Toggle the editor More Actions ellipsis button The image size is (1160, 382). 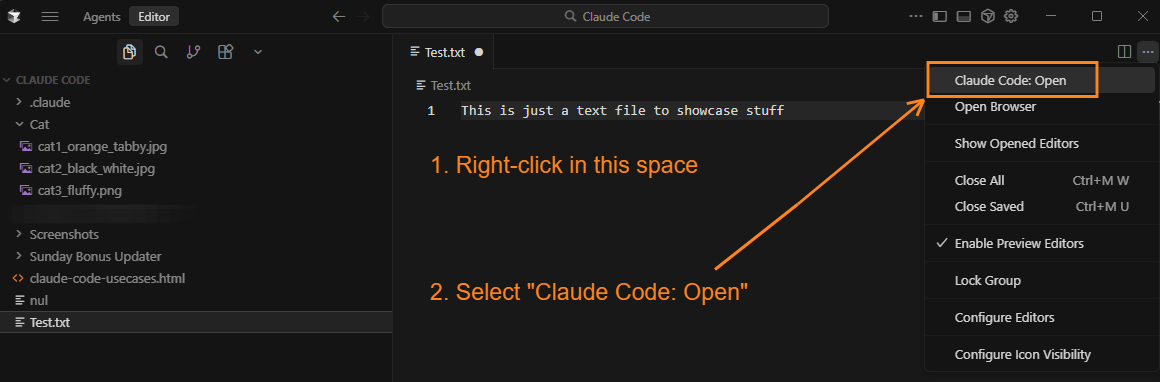1147,52
